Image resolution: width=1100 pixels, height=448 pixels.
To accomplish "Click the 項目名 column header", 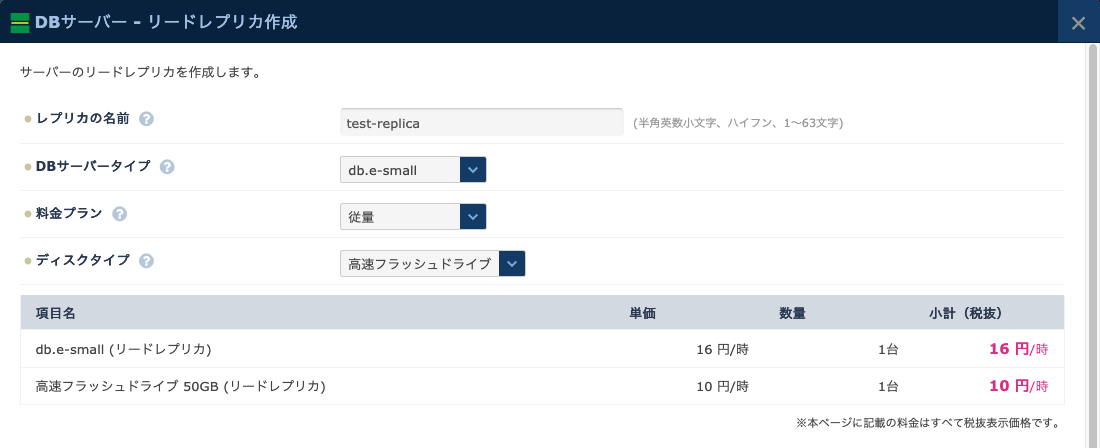I will (x=56, y=313).
